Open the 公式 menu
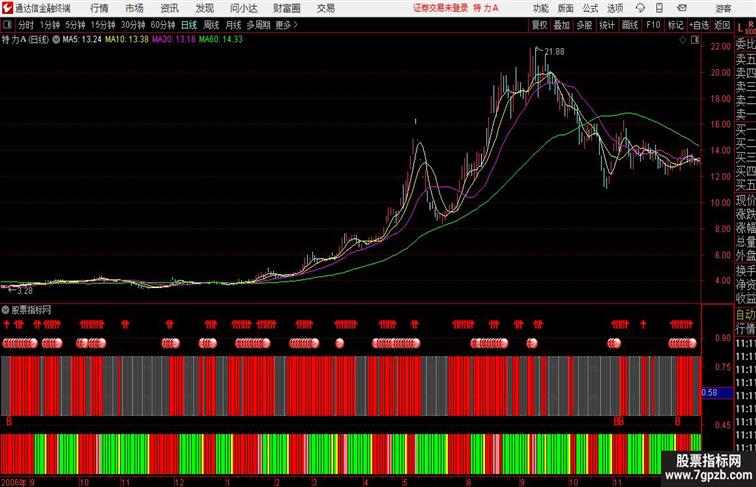 coord(590,8)
